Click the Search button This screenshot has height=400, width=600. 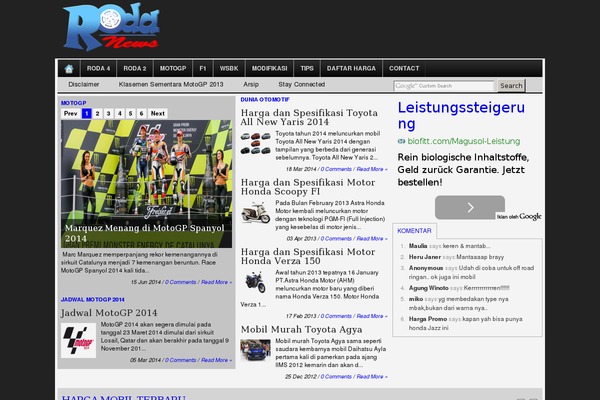511,86
